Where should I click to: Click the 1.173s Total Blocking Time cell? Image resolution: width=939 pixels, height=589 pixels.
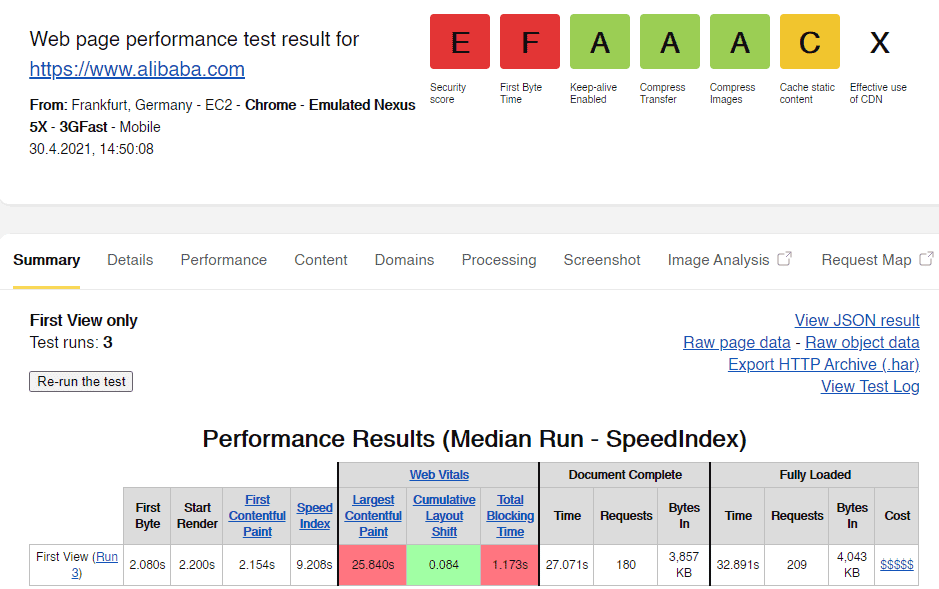click(x=510, y=564)
